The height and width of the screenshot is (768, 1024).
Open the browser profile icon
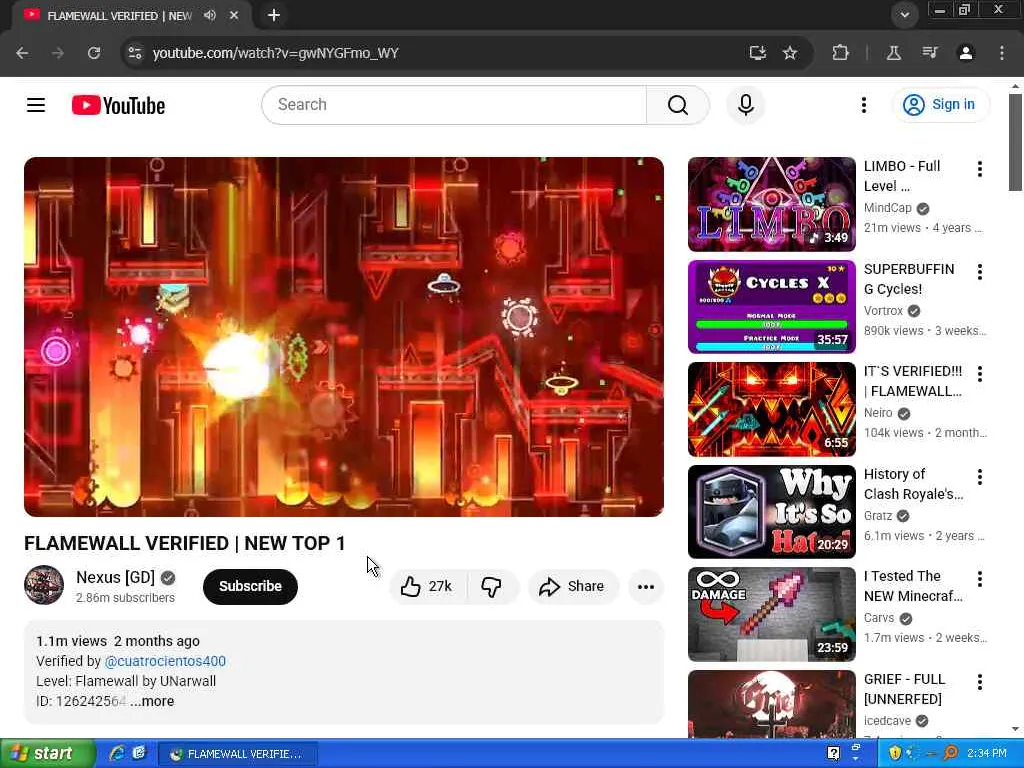point(966,53)
